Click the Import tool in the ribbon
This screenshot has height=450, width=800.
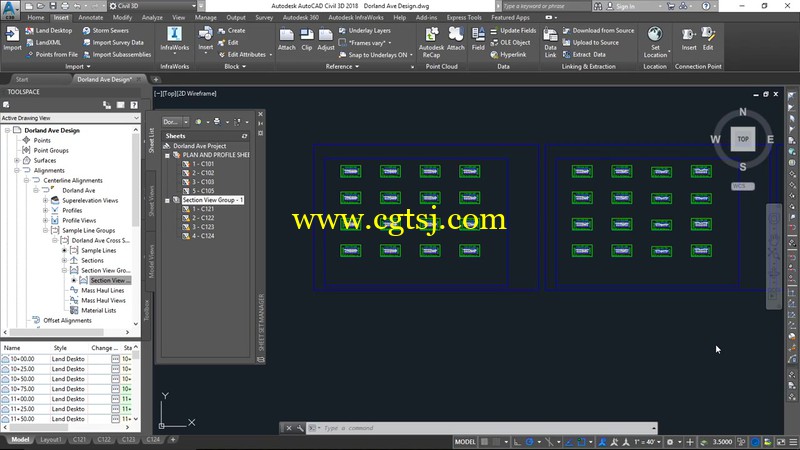click(12, 39)
